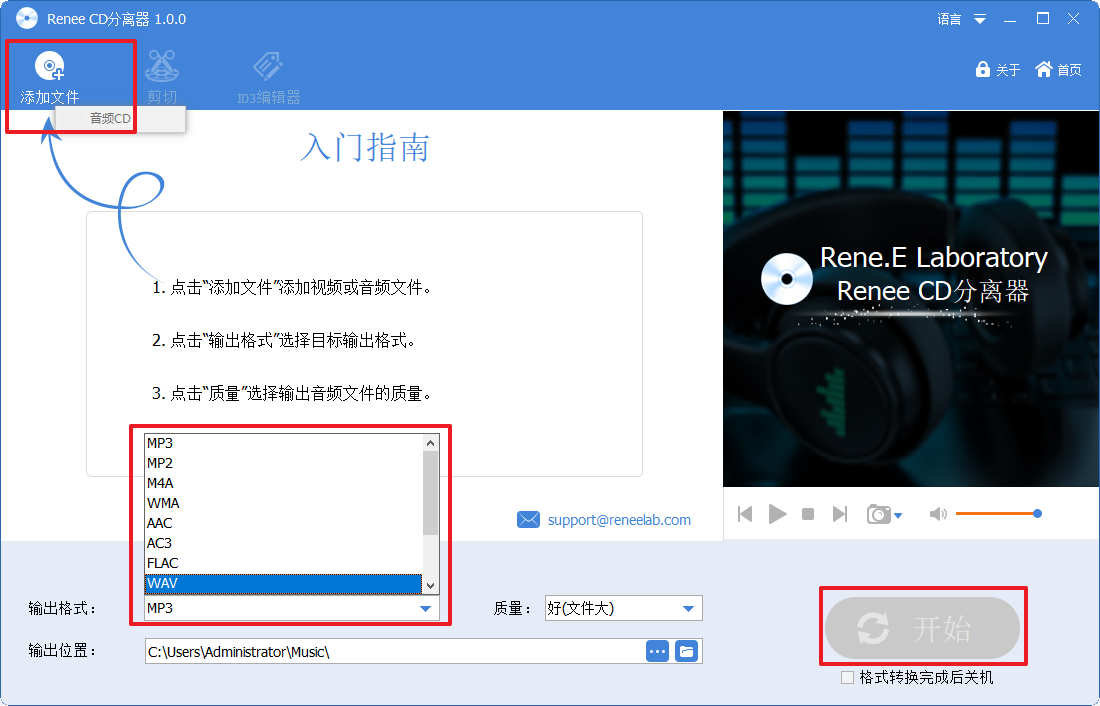Open the output folder icon

(x=686, y=651)
